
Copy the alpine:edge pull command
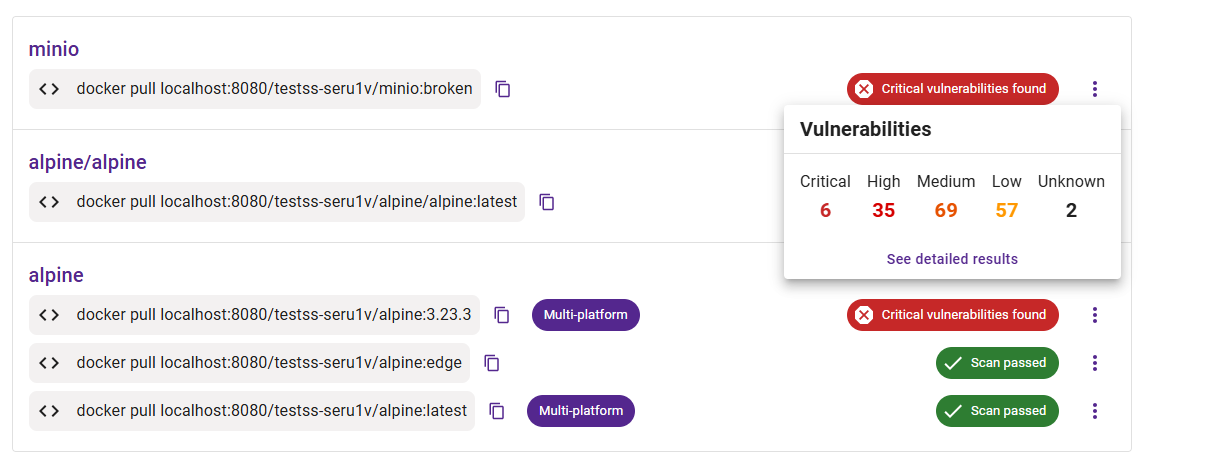(492, 363)
